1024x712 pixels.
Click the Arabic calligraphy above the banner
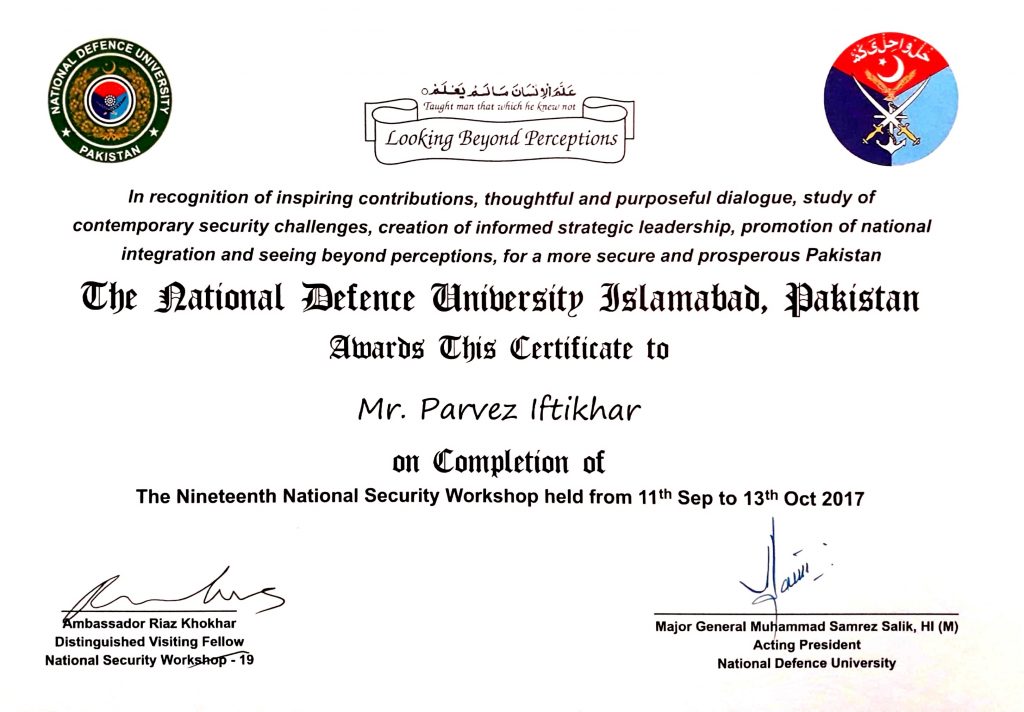[500, 89]
